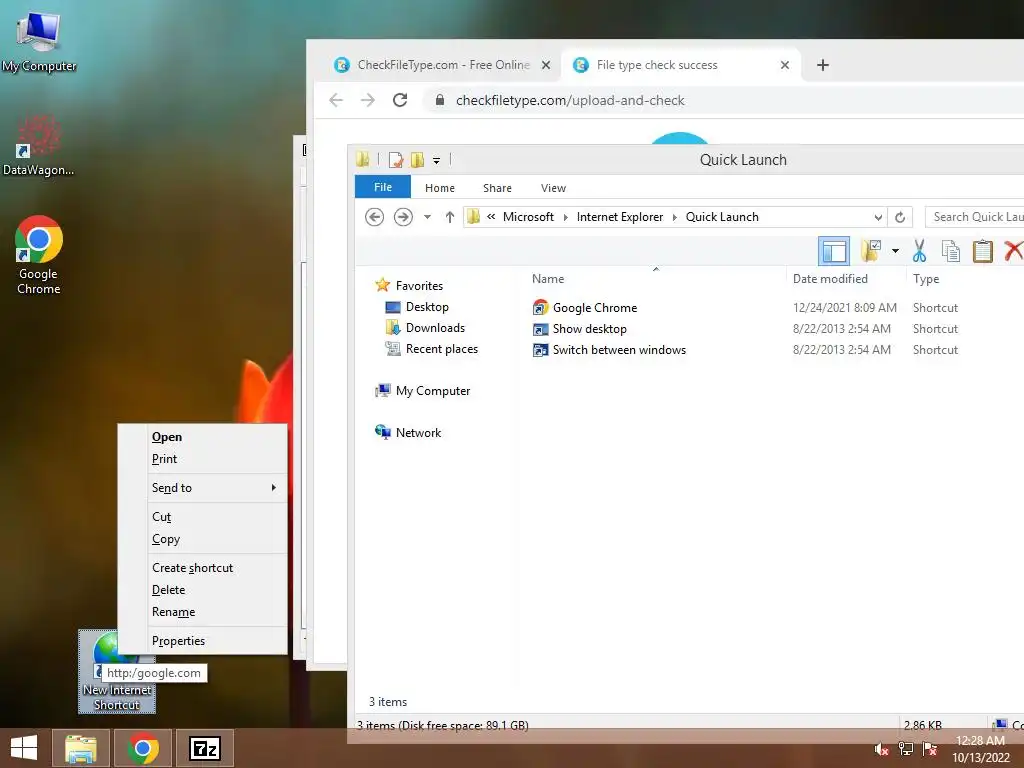Click the red Delete X icon
The image size is (1024, 768).
1014,251
